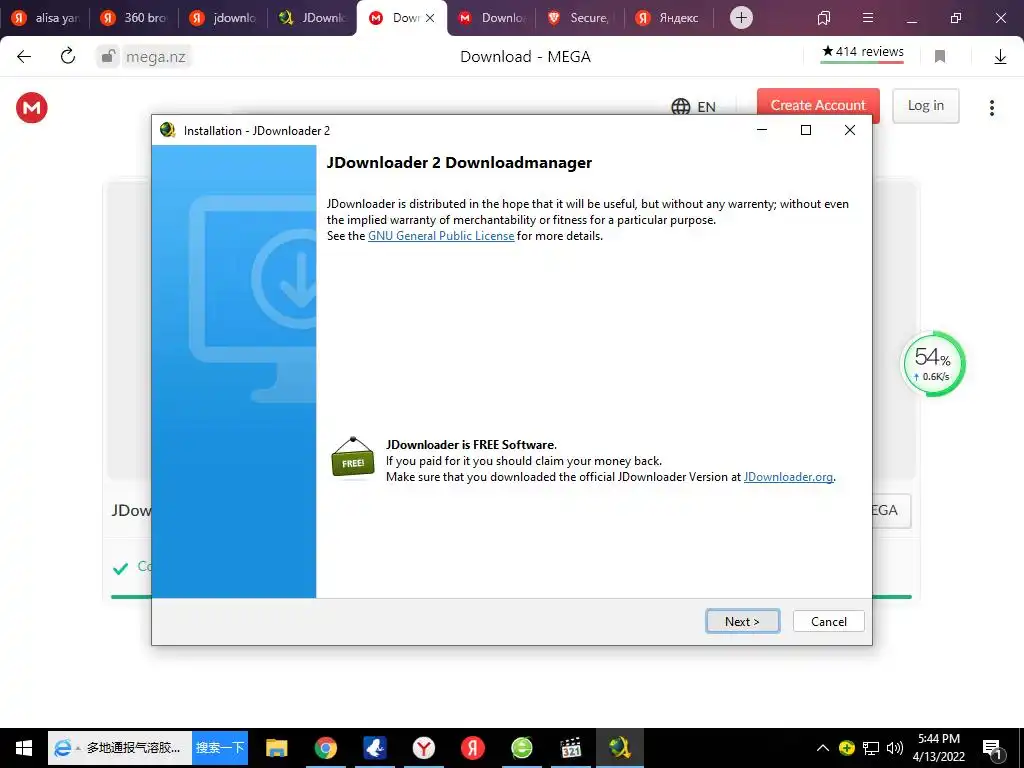
Task: Open the clock showing 5:44 PM
Action: [938, 748]
